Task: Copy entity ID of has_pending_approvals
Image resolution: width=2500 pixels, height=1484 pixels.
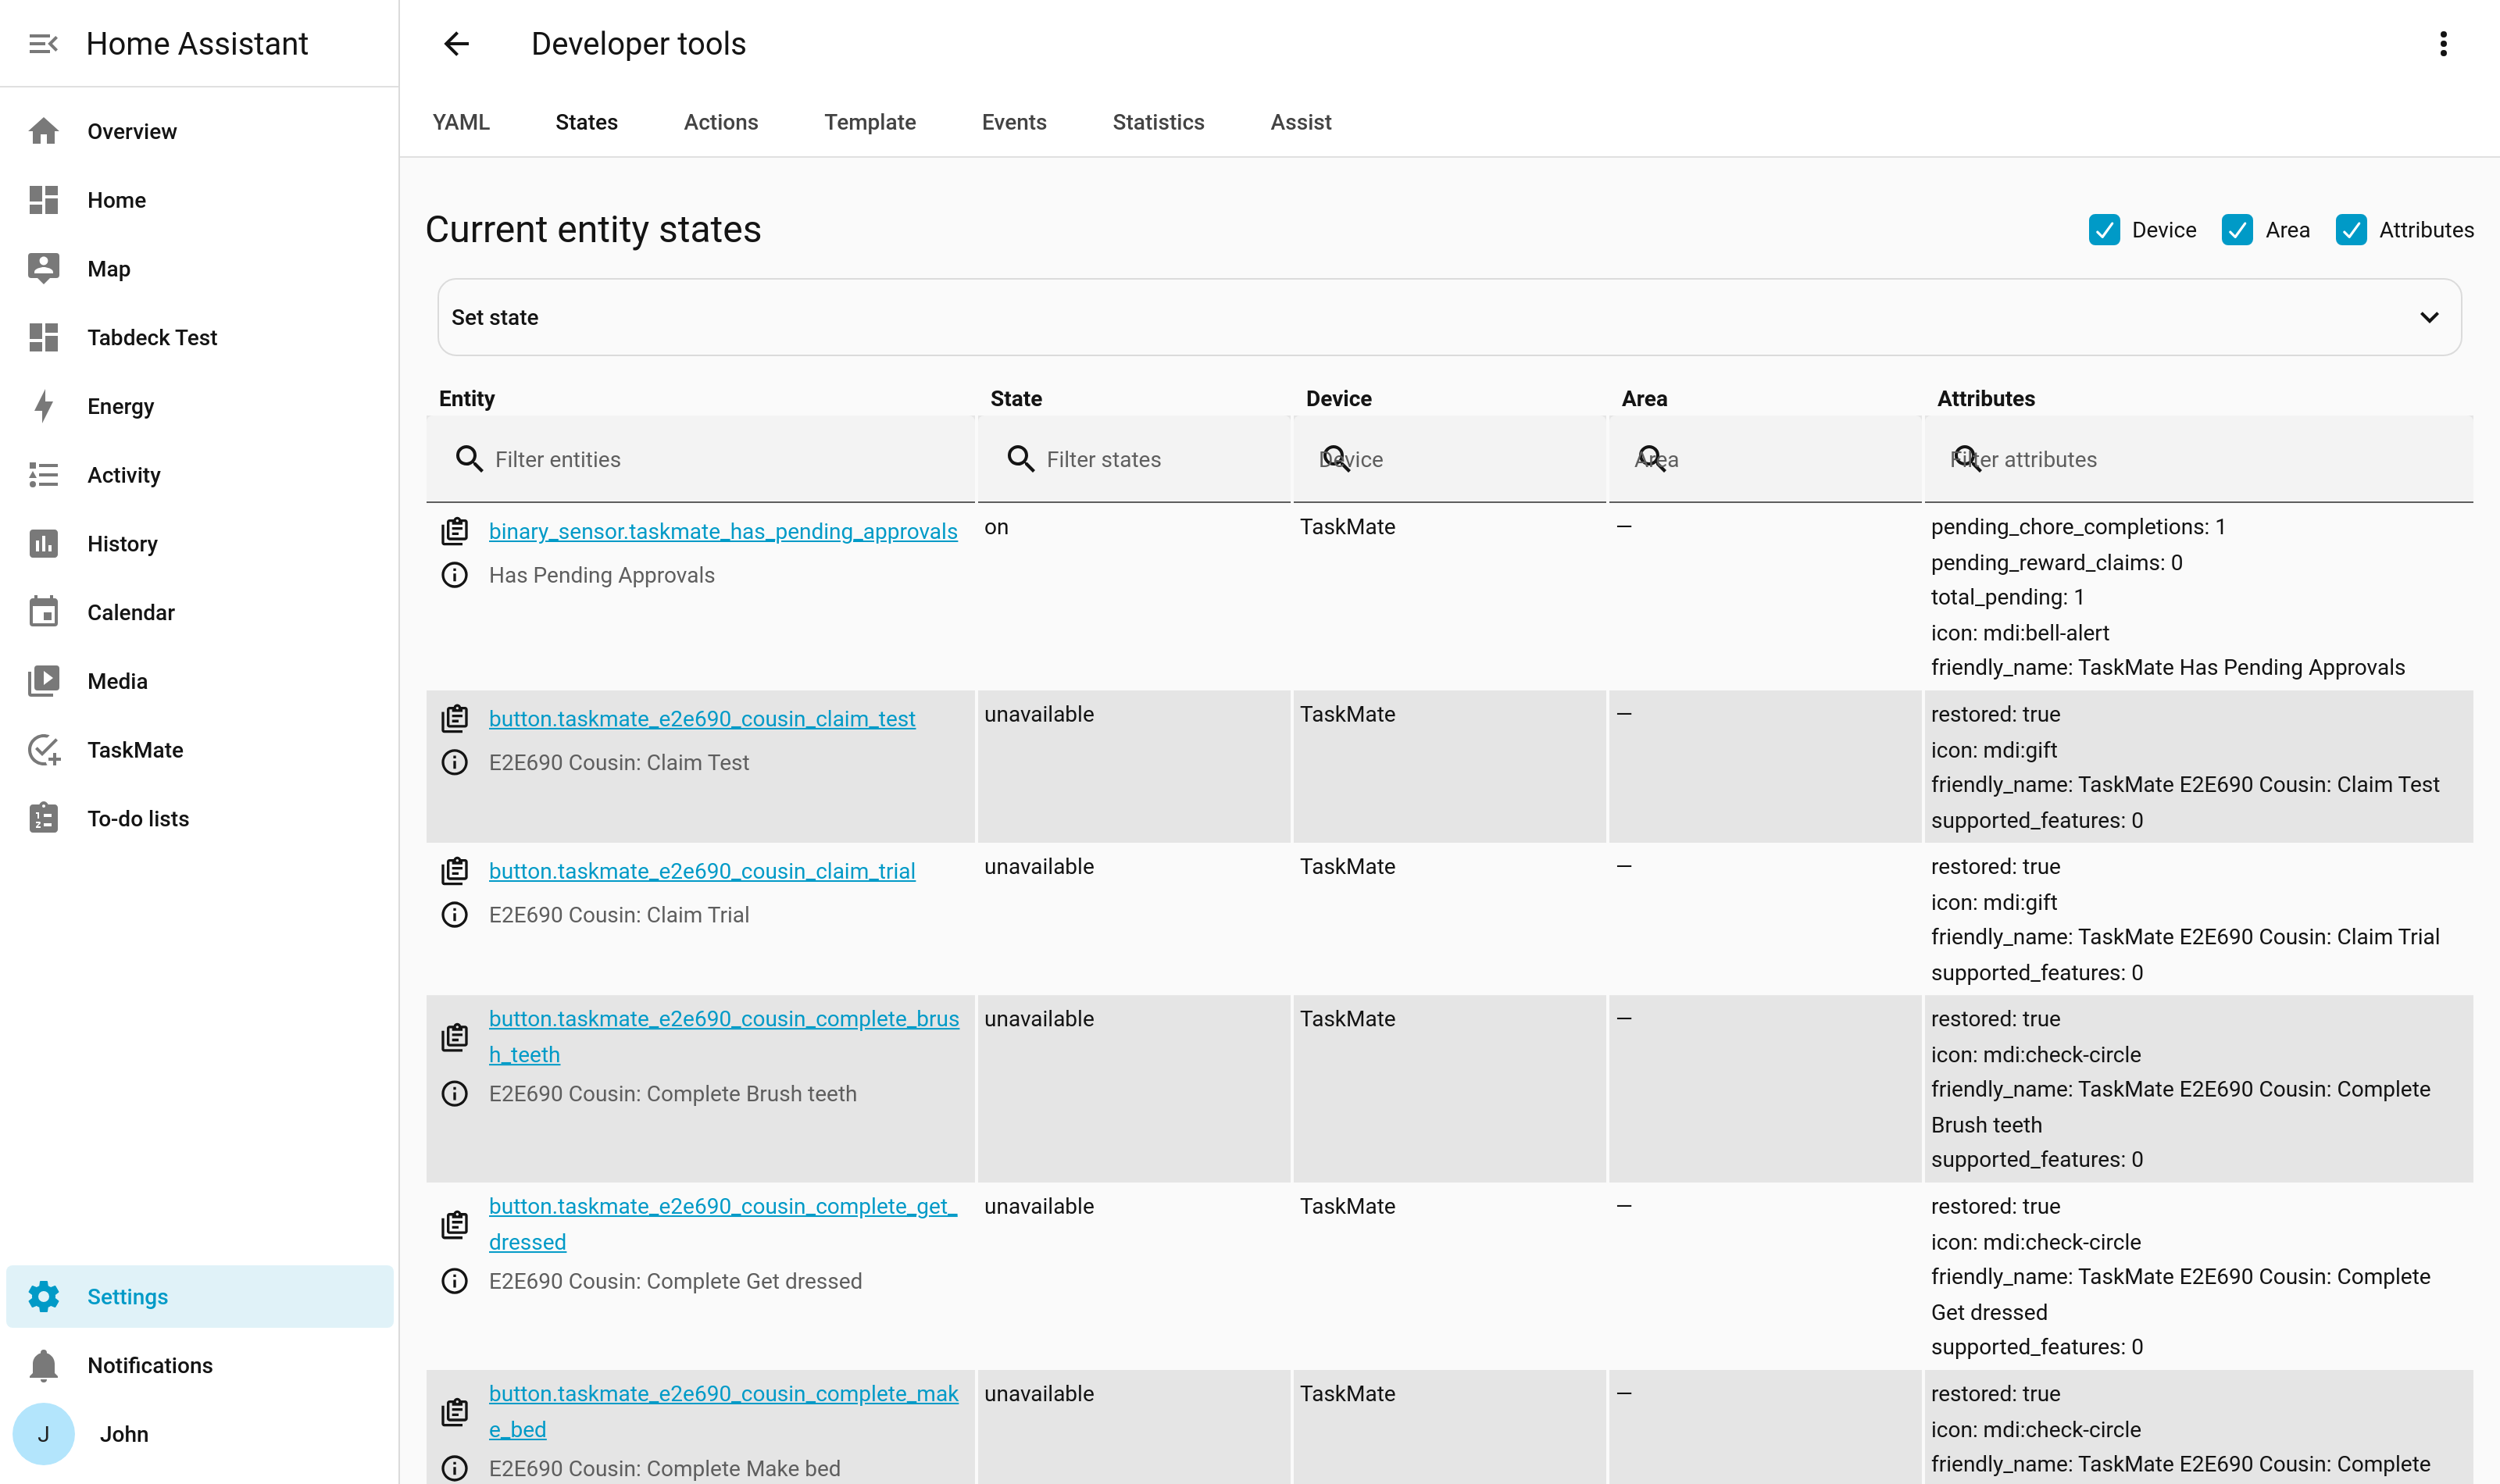Action: tap(455, 531)
